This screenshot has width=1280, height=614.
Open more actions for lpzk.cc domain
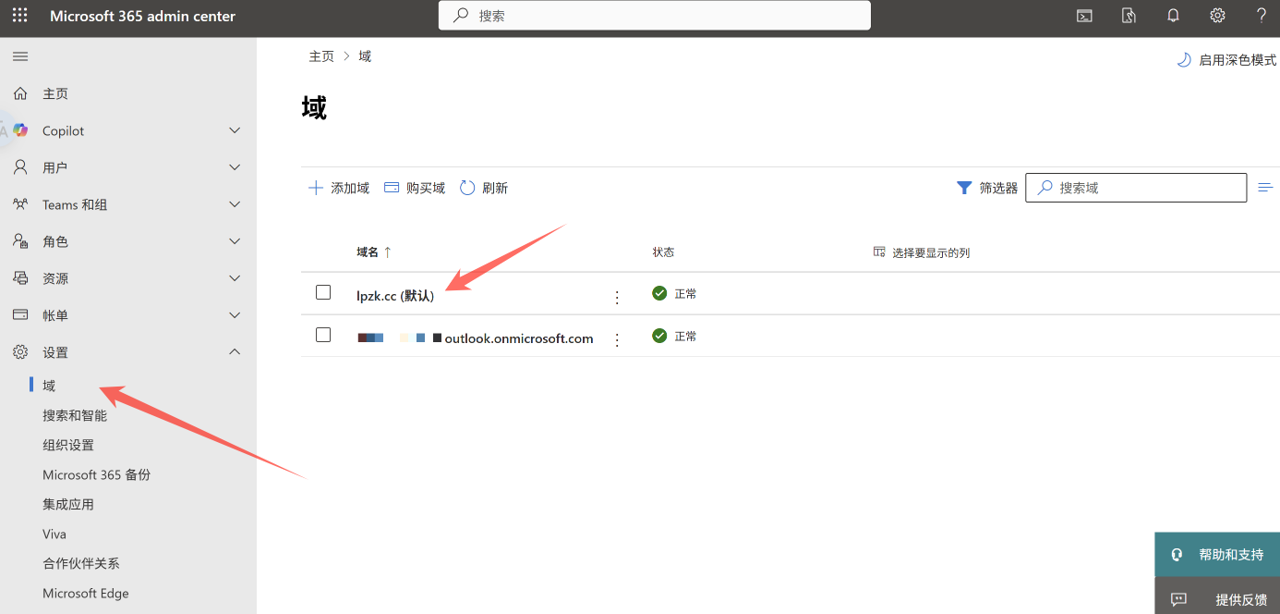[617, 297]
